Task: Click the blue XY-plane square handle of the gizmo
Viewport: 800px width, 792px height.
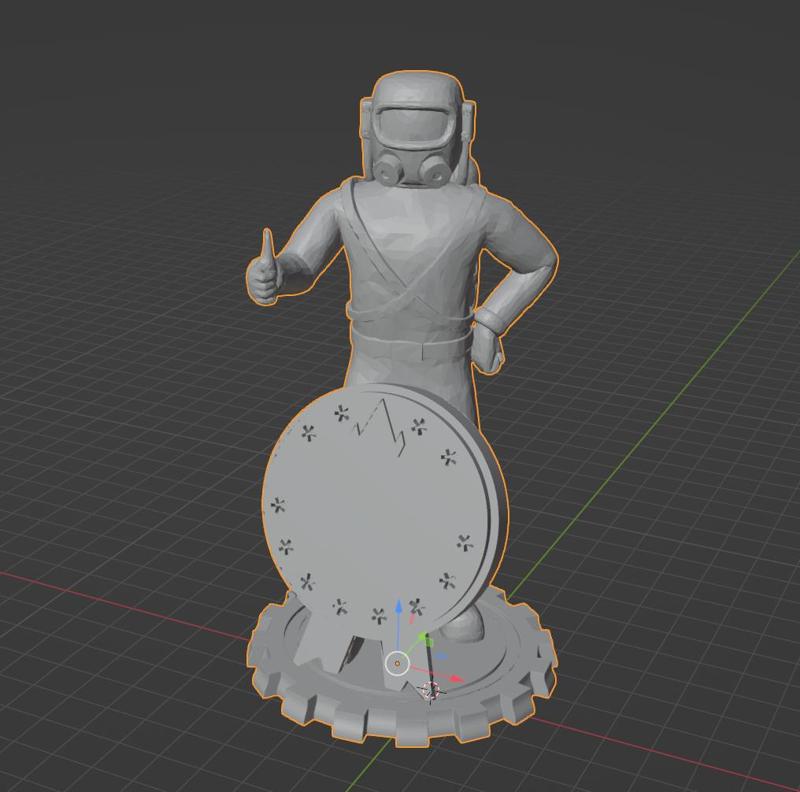Action: (x=441, y=656)
